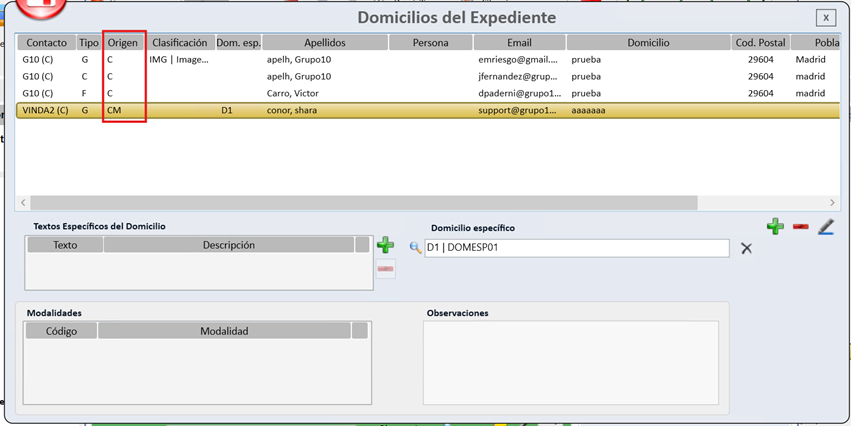
Task: Click the red minus under Textos Específicos add icon
Action: click(385, 269)
